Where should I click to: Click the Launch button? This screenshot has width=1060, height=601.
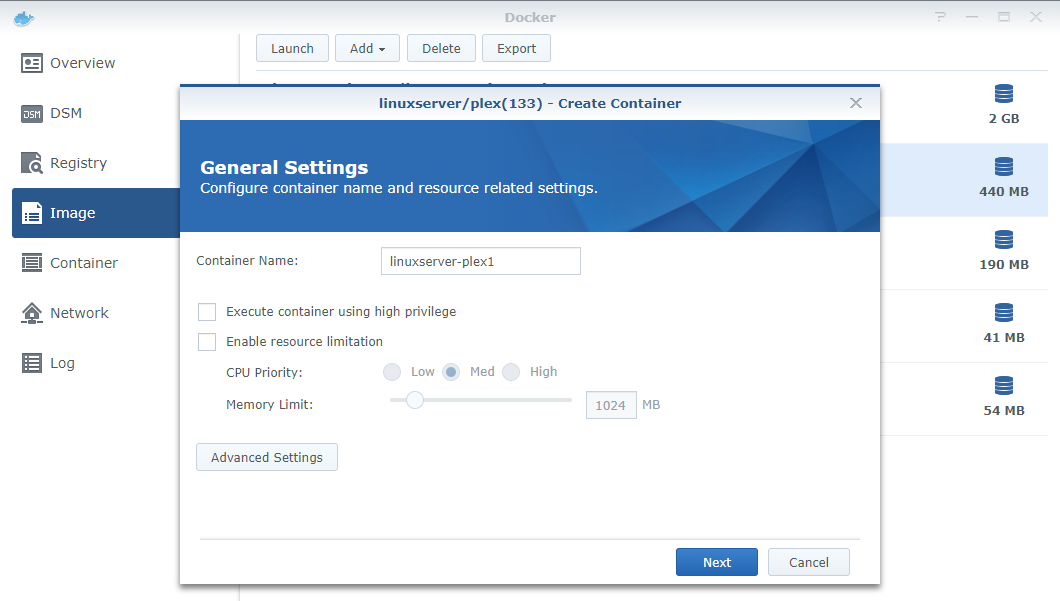point(292,48)
